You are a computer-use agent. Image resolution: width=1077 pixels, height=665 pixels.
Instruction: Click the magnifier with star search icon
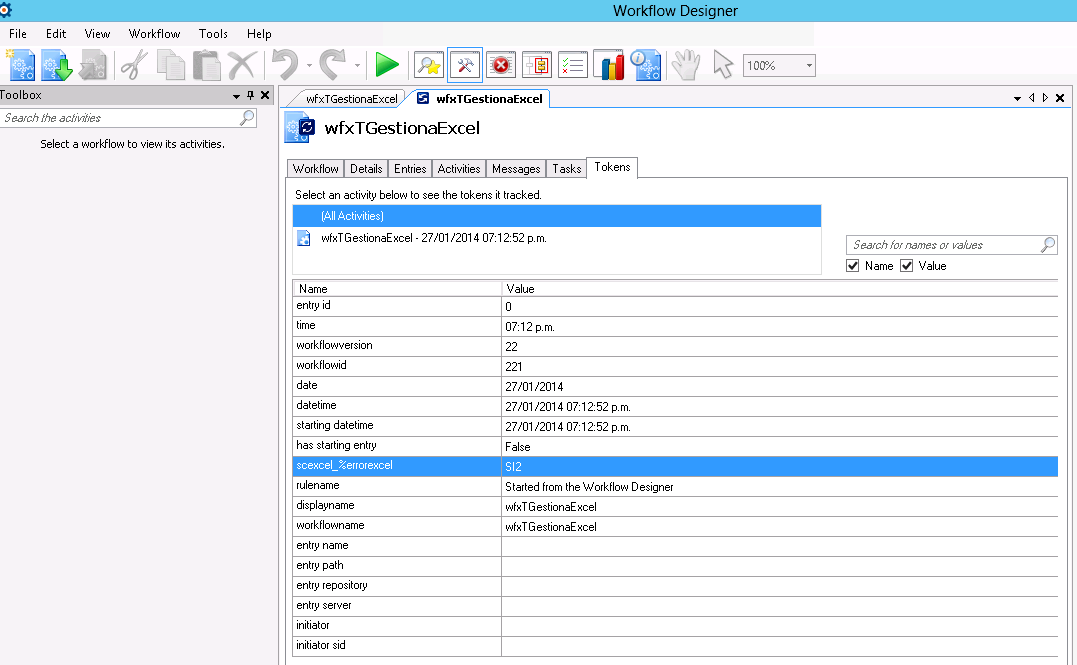click(428, 66)
